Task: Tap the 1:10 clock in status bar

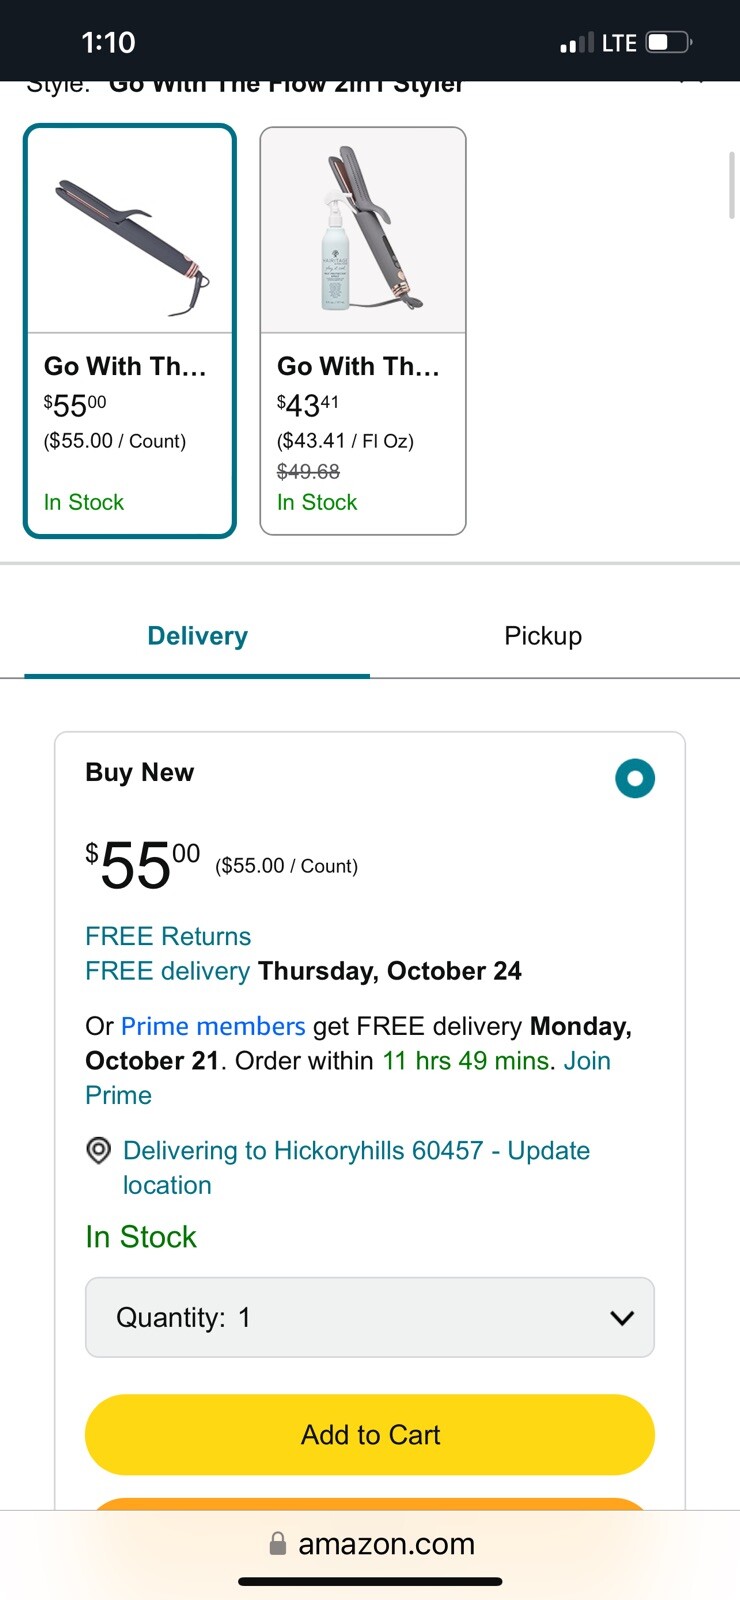Action: tap(108, 42)
